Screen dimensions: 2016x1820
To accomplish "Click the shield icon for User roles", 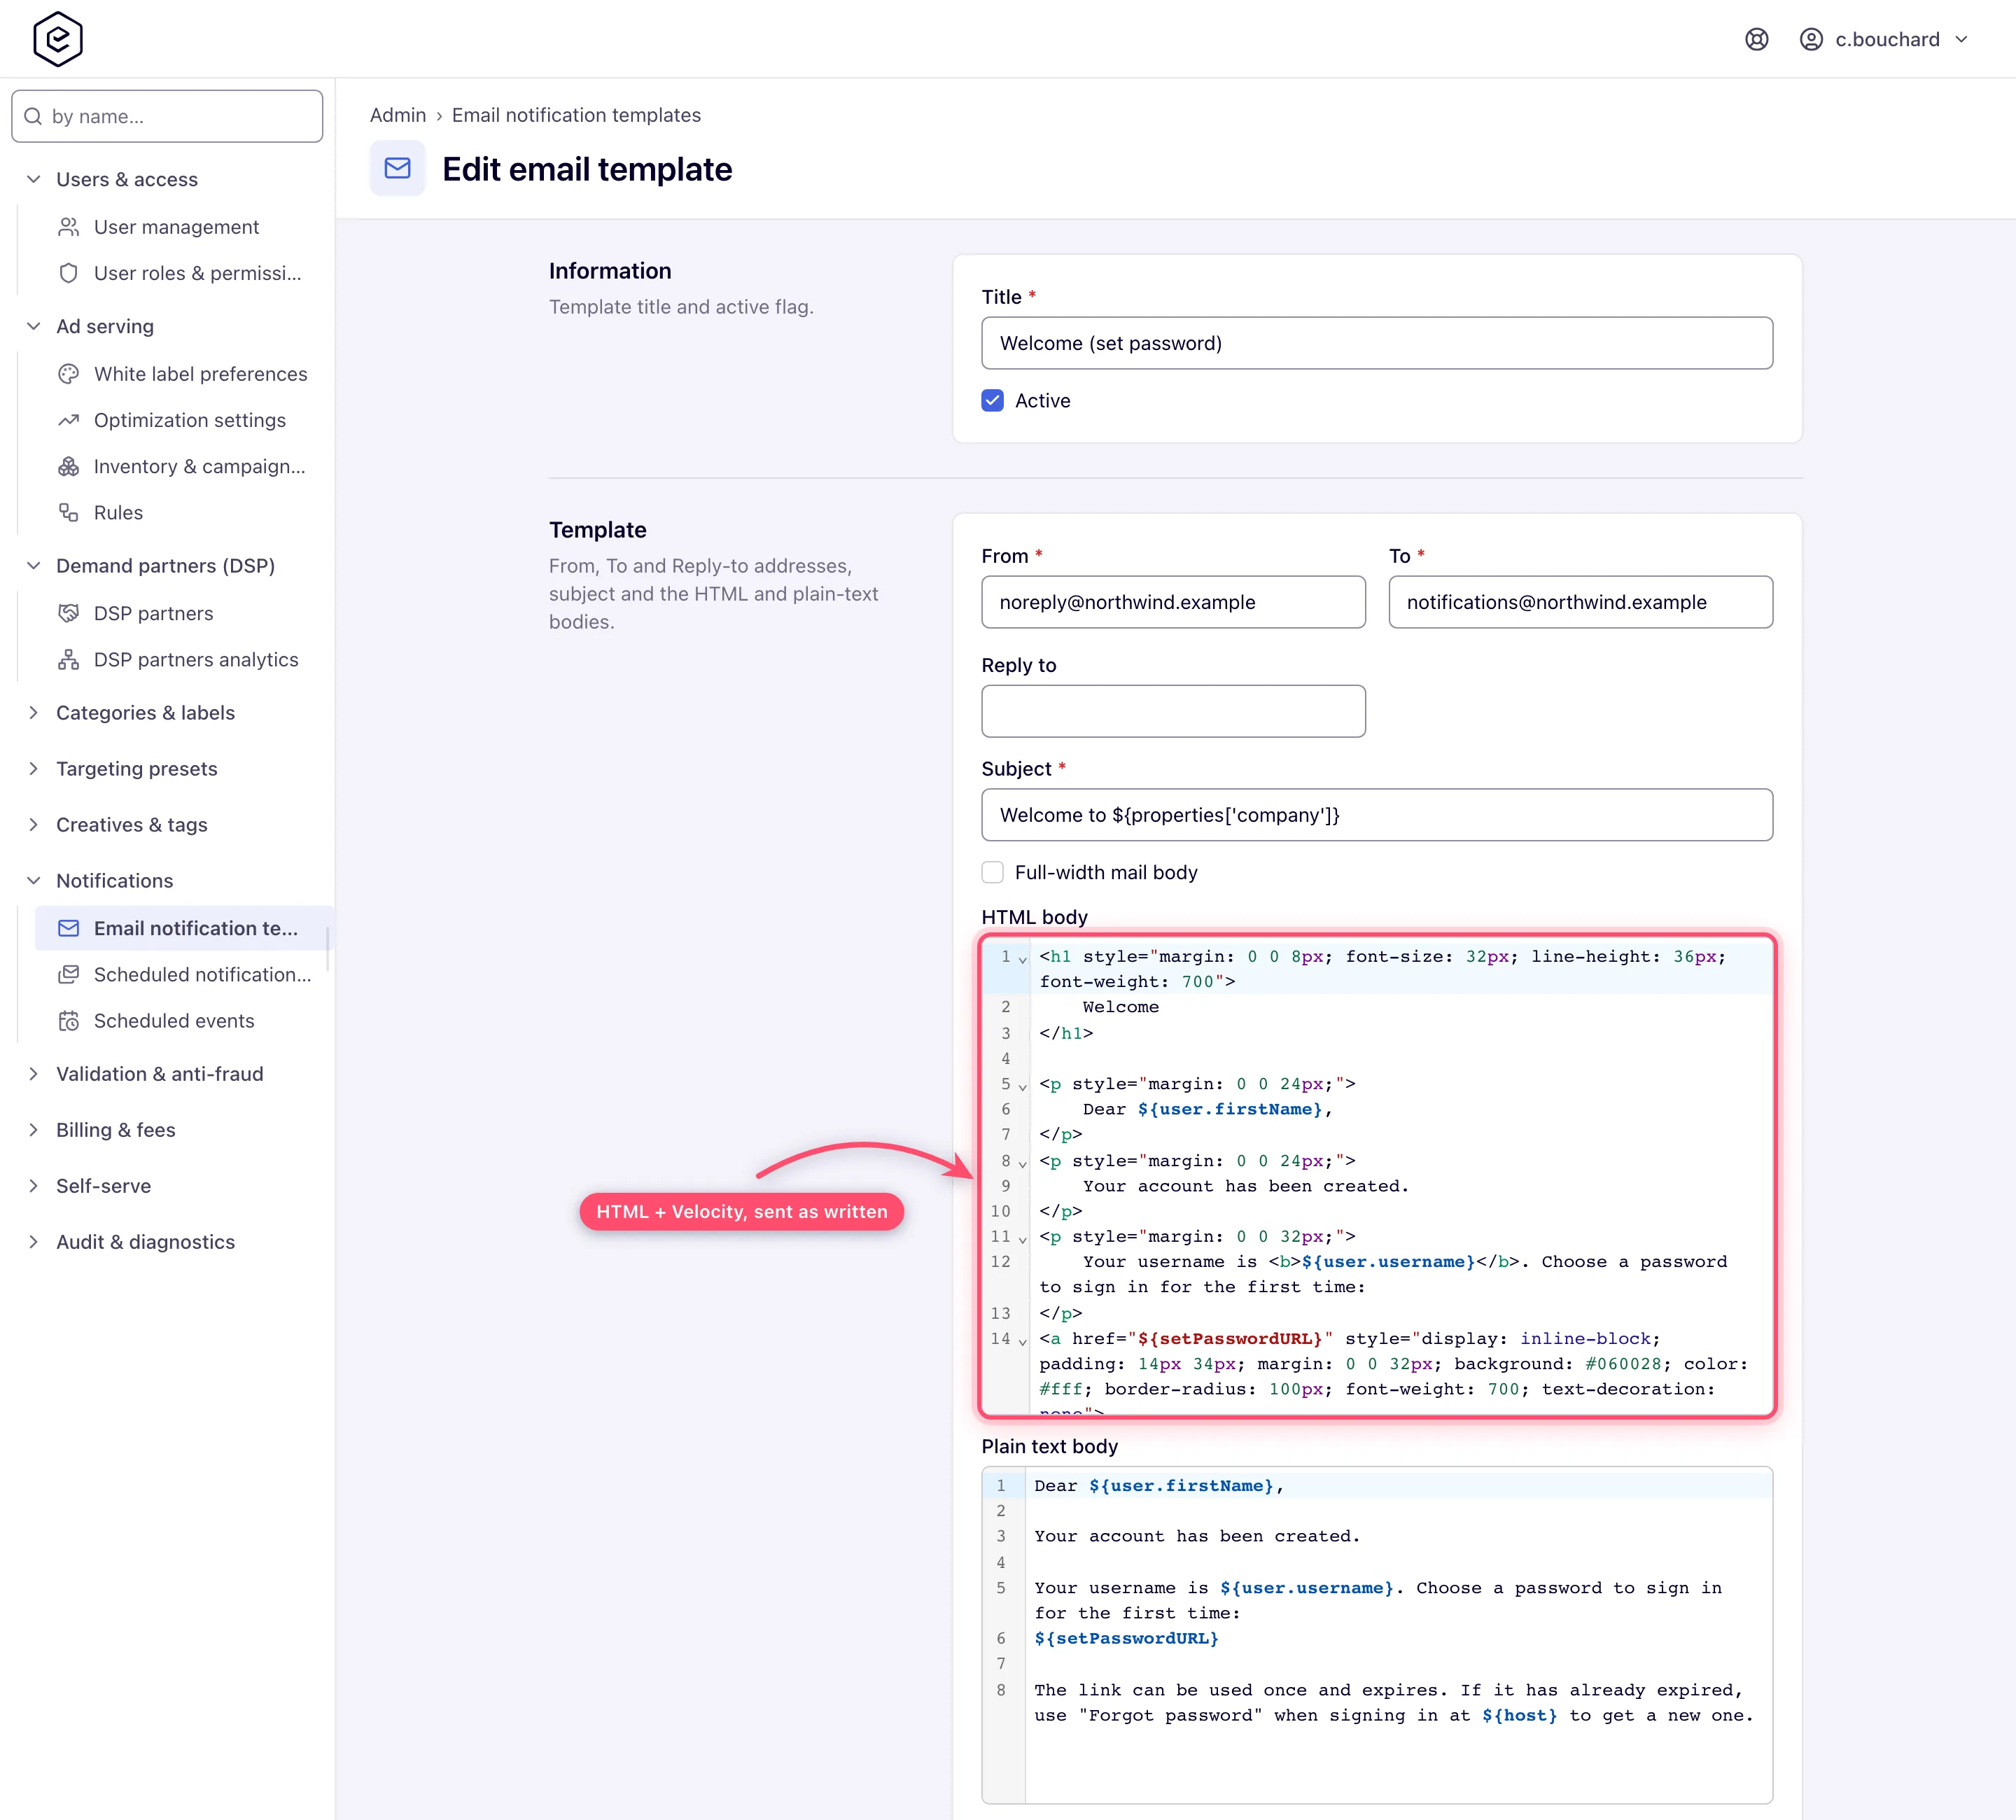I will coord(68,273).
